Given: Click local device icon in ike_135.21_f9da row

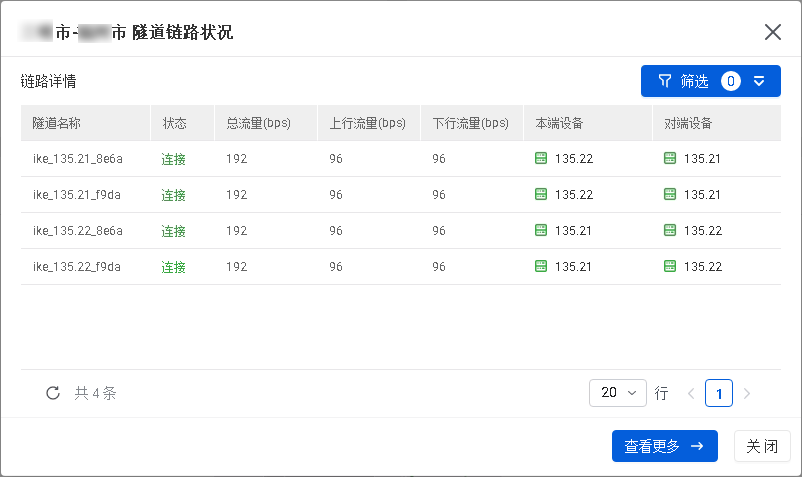Looking at the screenshot, I should tap(541, 195).
